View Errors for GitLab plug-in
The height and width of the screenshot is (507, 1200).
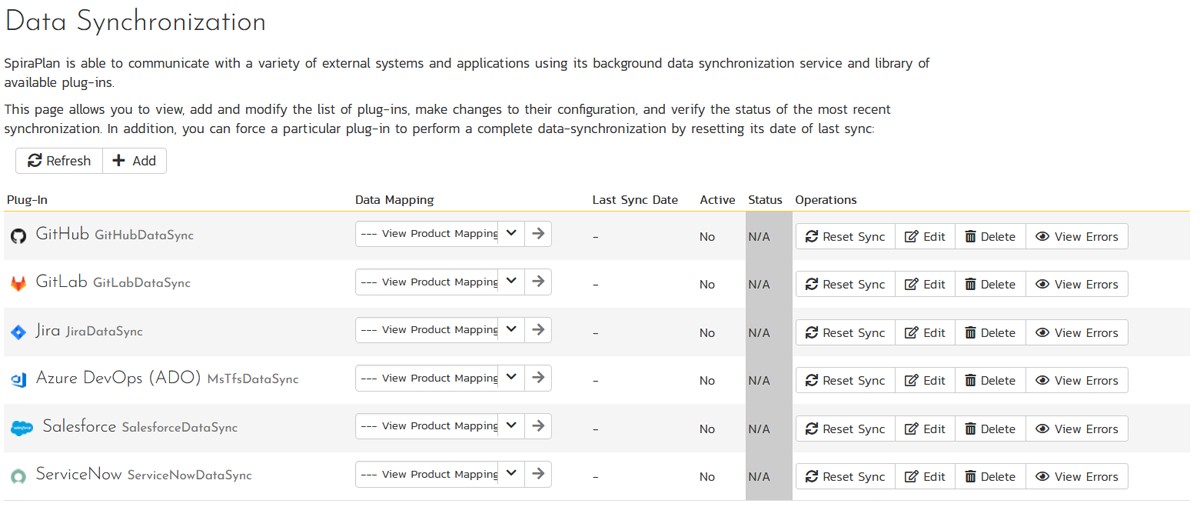(x=1077, y=285)
